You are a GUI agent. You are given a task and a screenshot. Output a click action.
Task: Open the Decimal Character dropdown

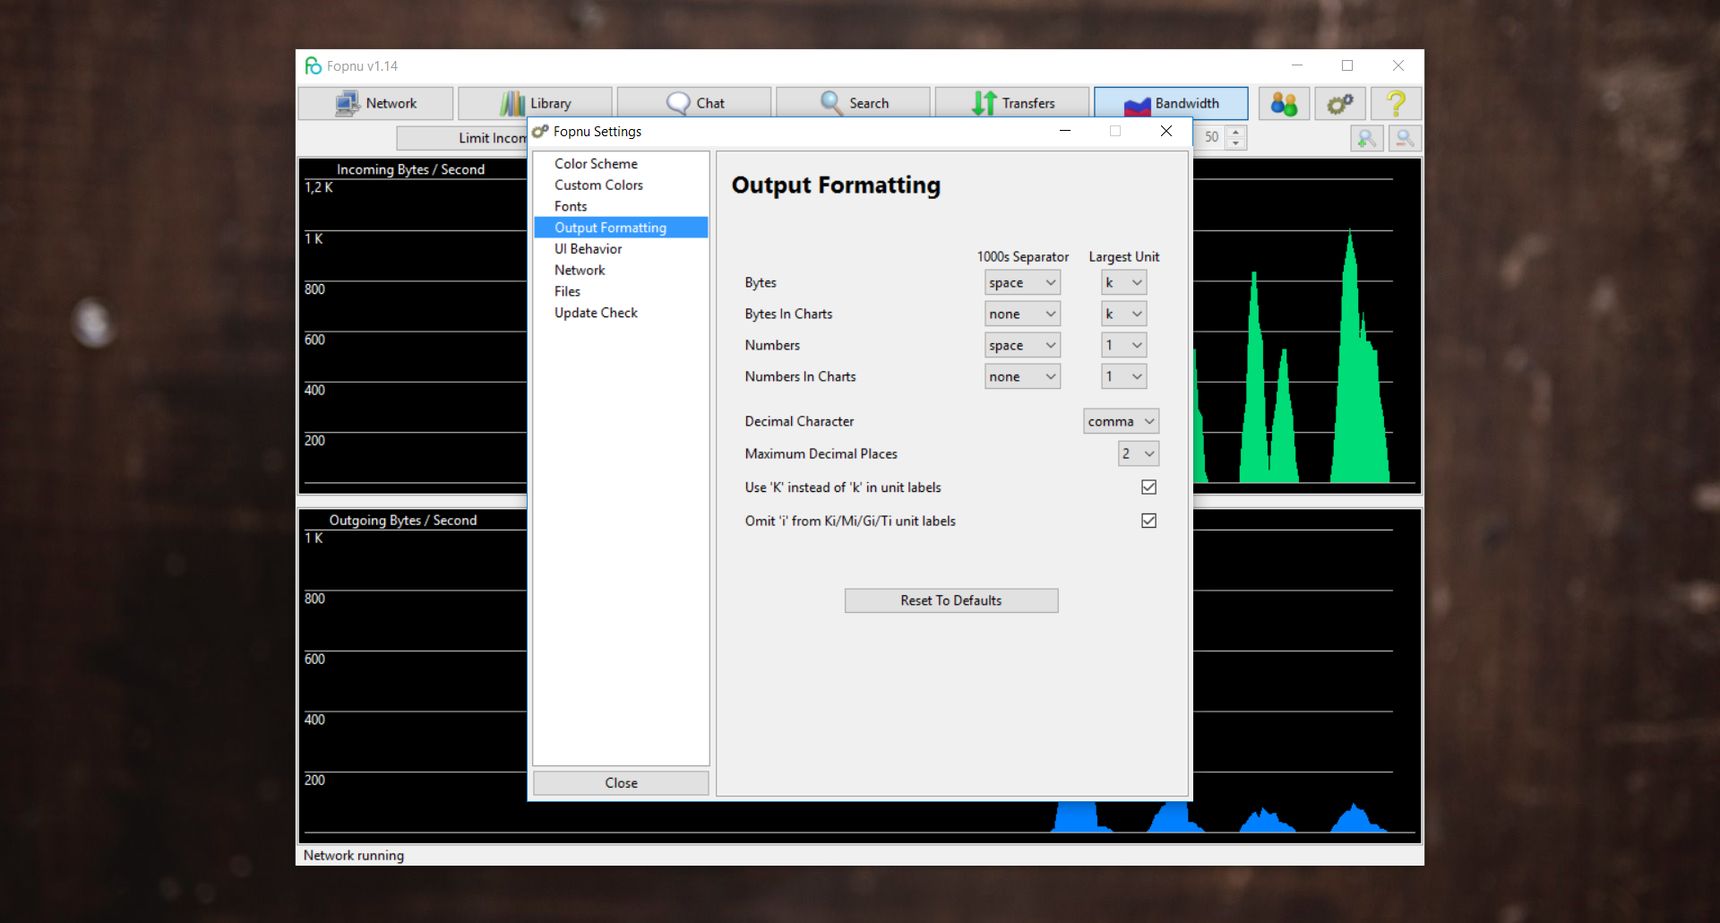click(x=1121, y=421)
